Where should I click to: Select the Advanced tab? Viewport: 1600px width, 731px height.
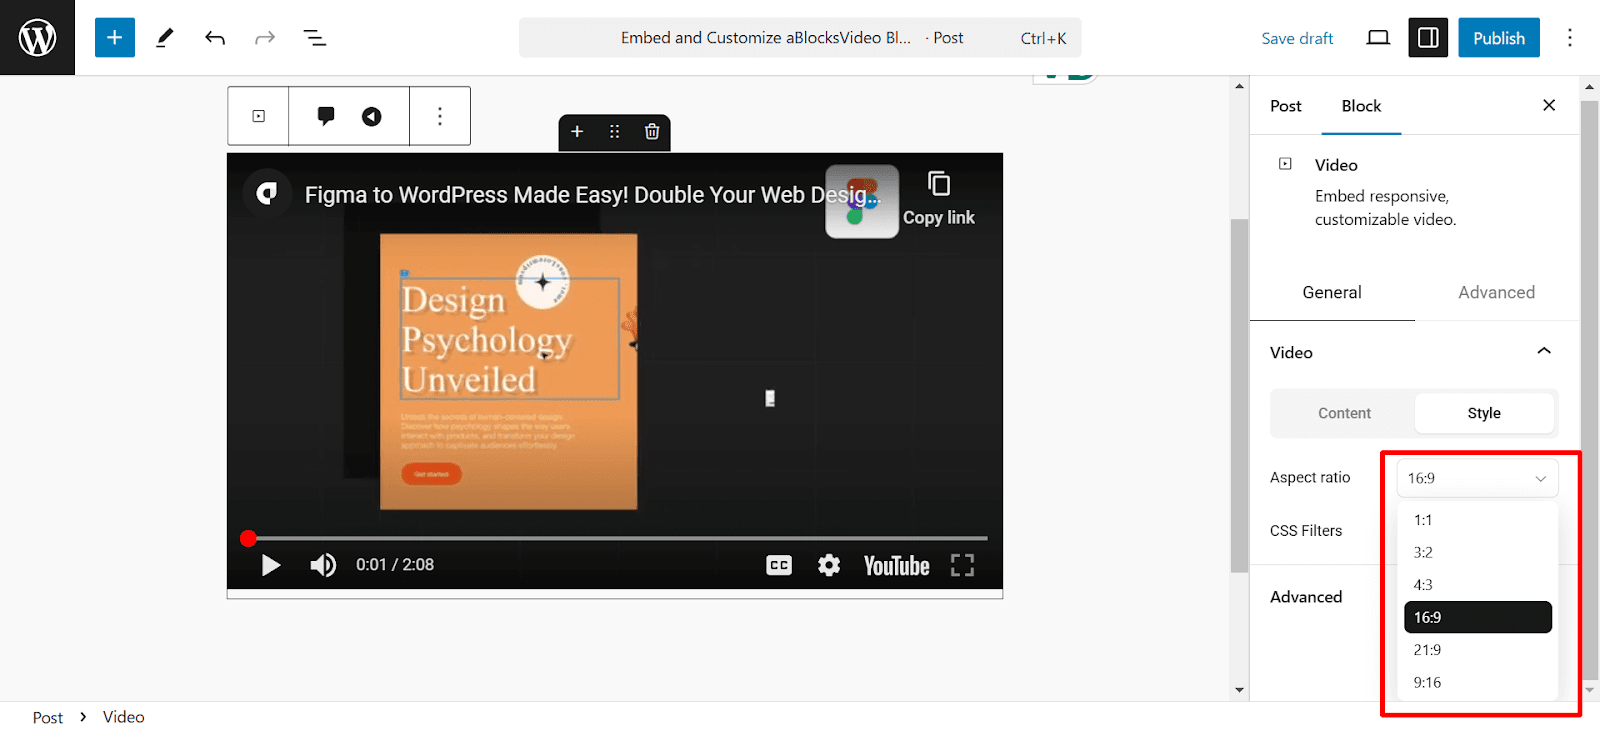1496,292
